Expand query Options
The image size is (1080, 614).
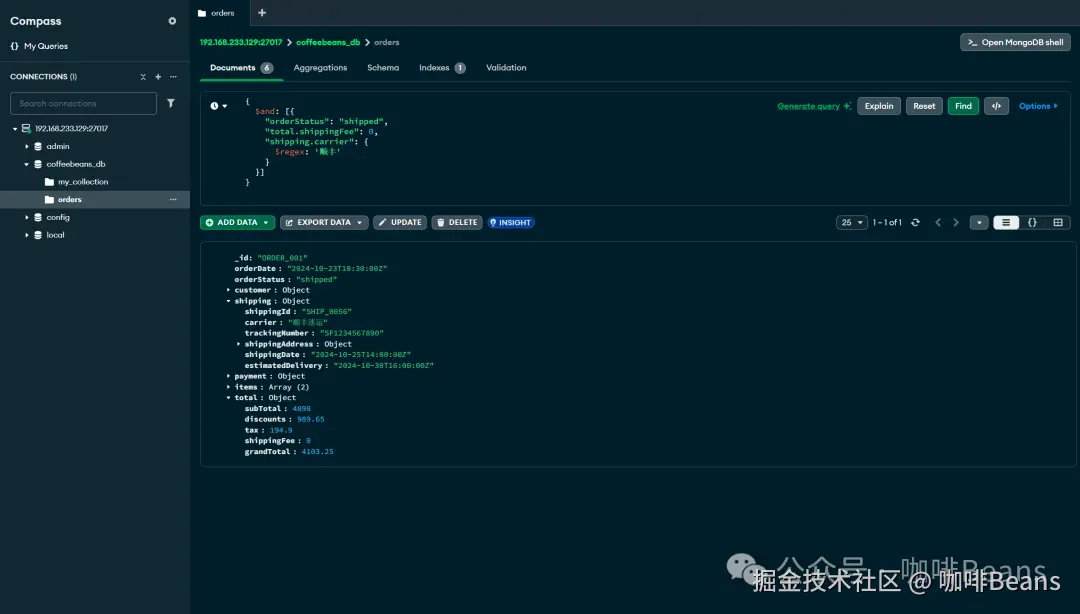point(1038,106)
